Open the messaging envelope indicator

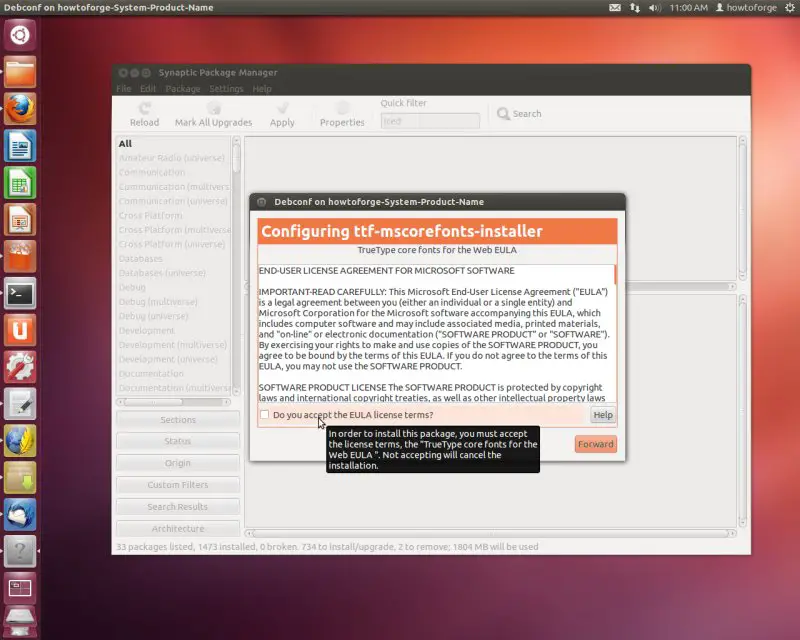(x=615, y=8)
